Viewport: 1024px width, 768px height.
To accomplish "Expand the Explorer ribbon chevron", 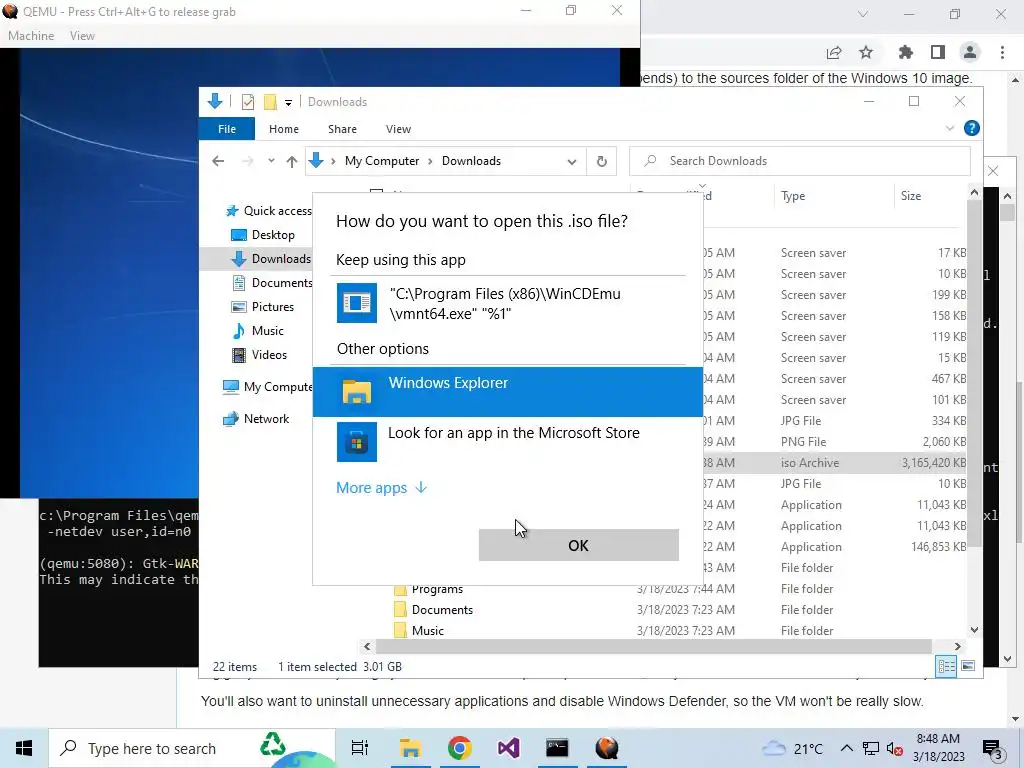I will click(950, 129).
